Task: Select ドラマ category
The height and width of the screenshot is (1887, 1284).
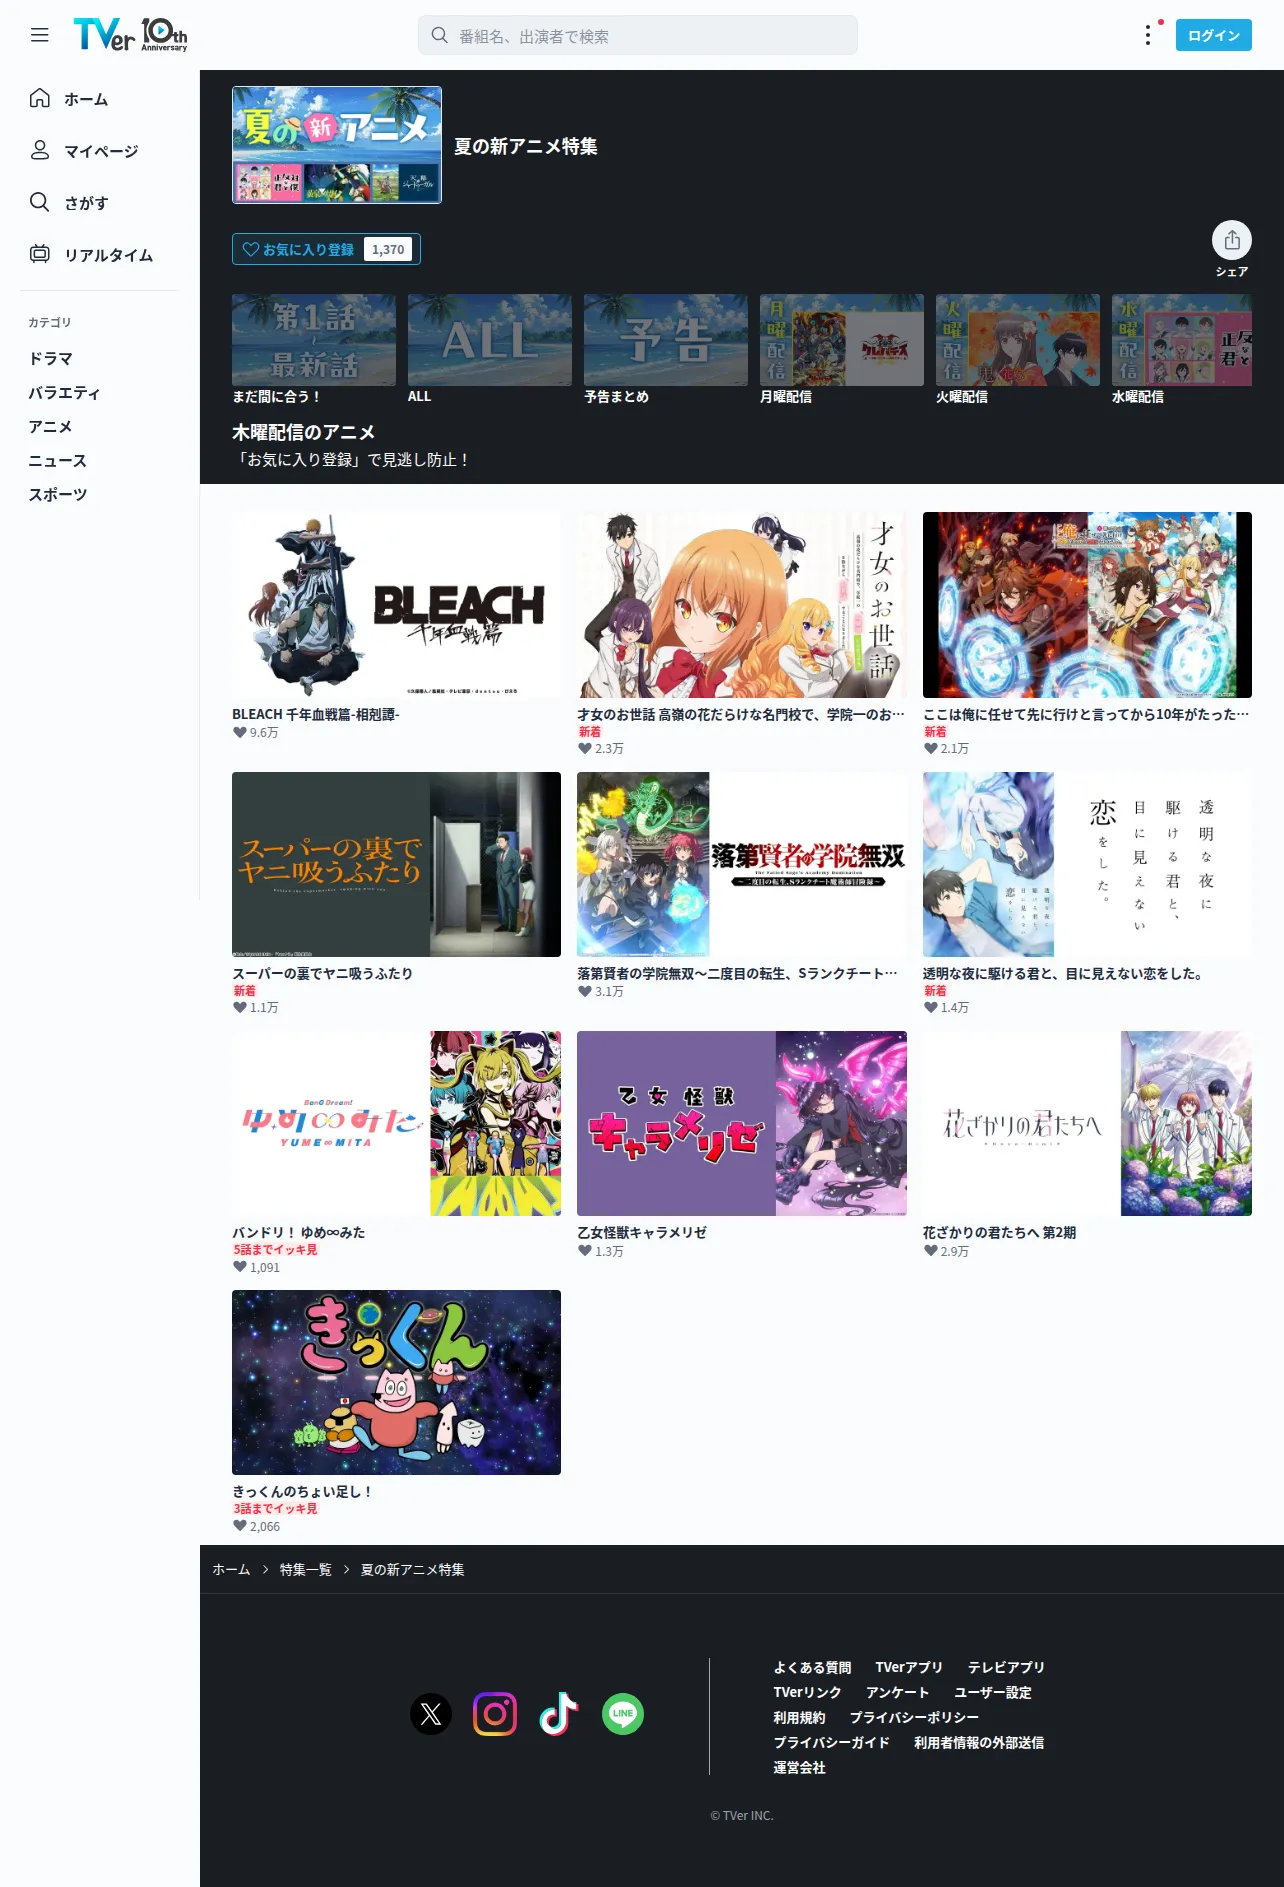Action: pos(50,358)
